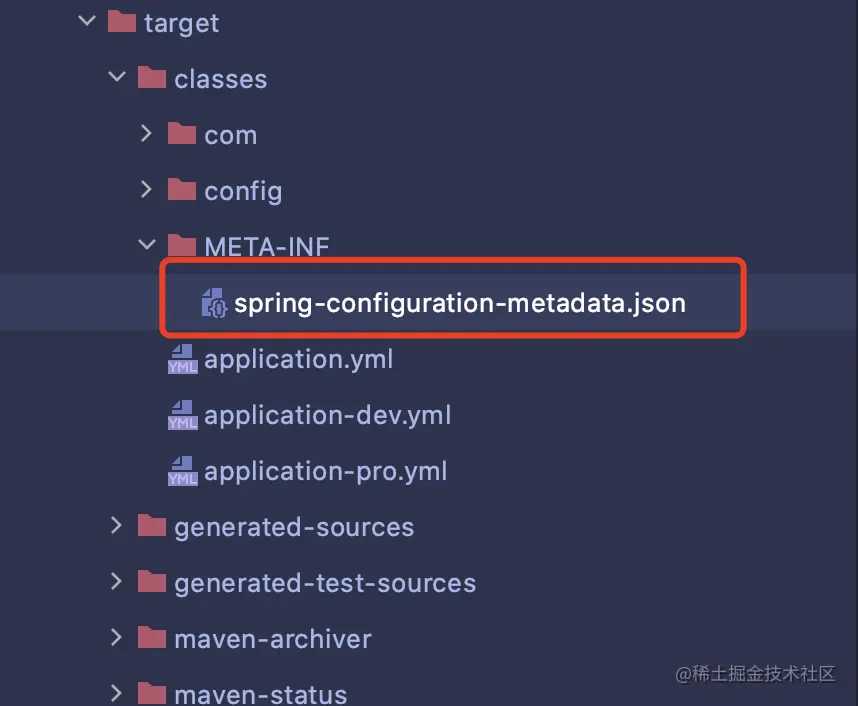
Task: Click the classes folder icon
Action: pos(152,78)
